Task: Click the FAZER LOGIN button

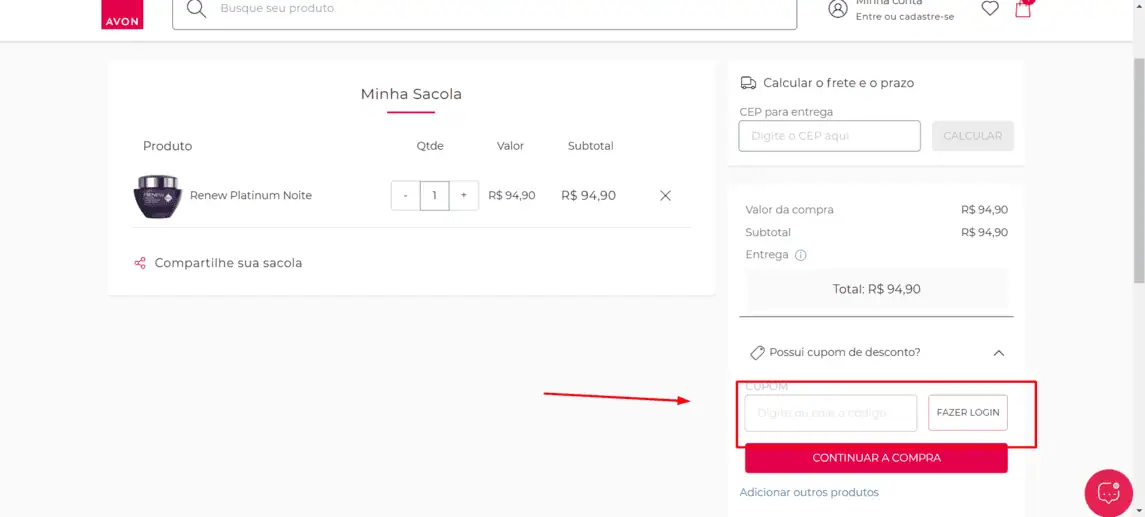Action: click(968, 413)
